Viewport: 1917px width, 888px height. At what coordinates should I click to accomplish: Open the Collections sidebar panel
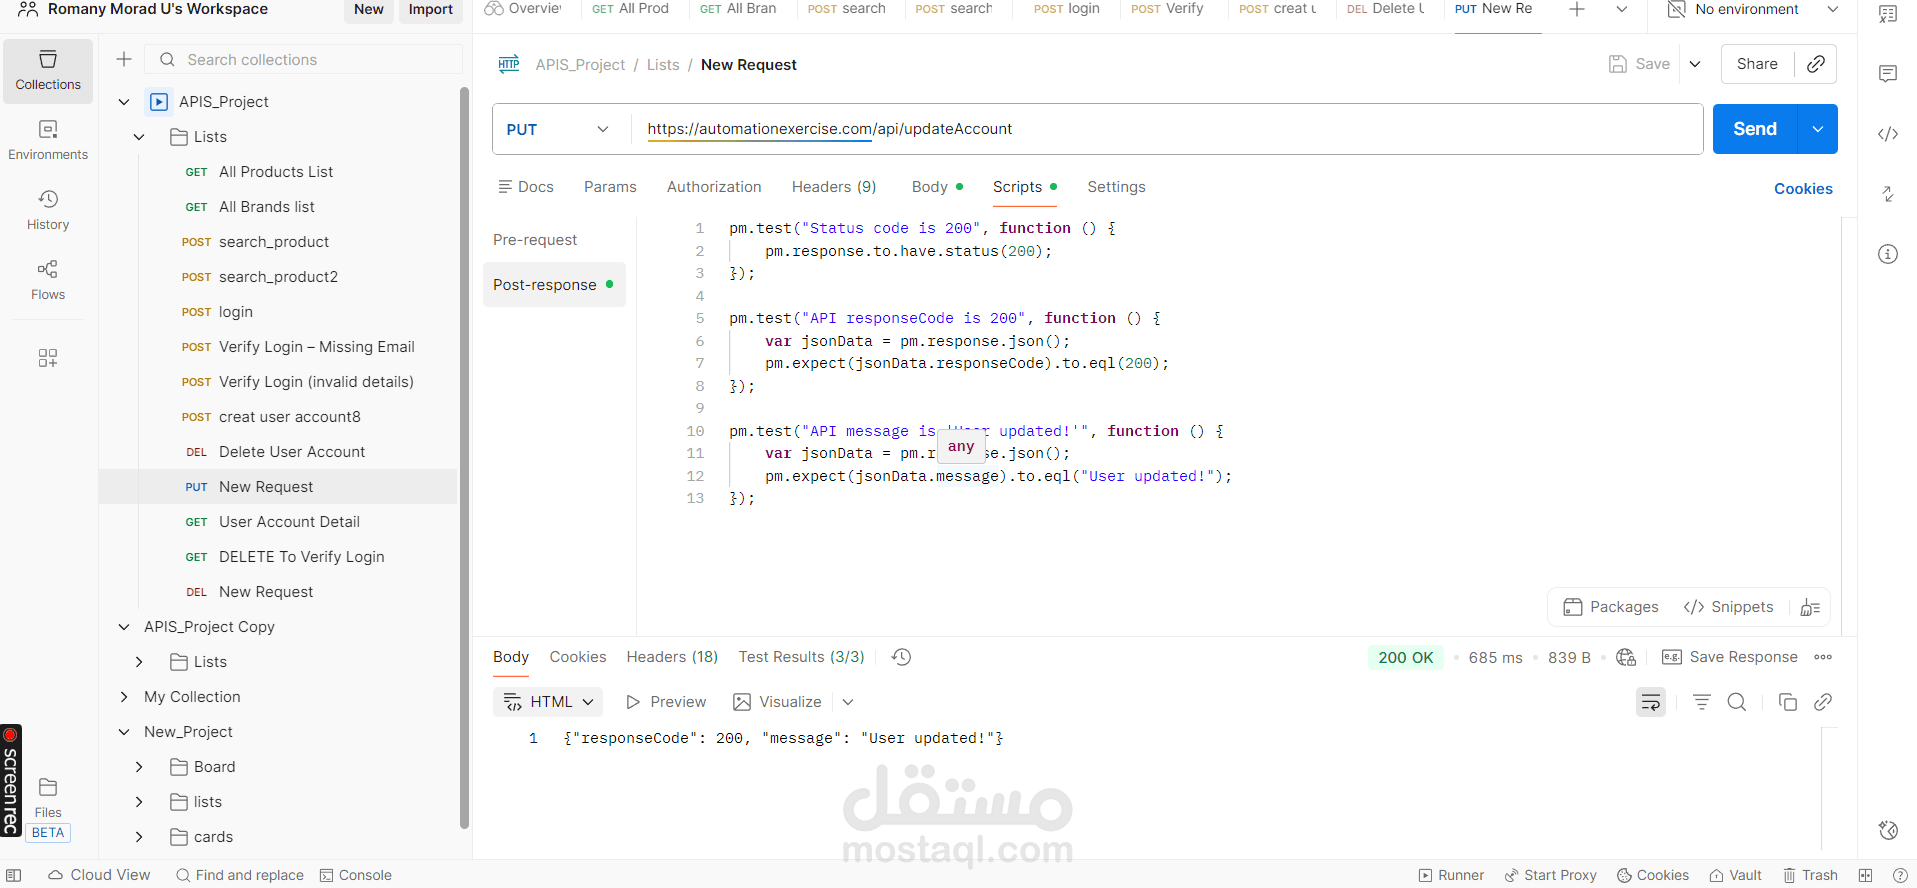click(48, 71)
